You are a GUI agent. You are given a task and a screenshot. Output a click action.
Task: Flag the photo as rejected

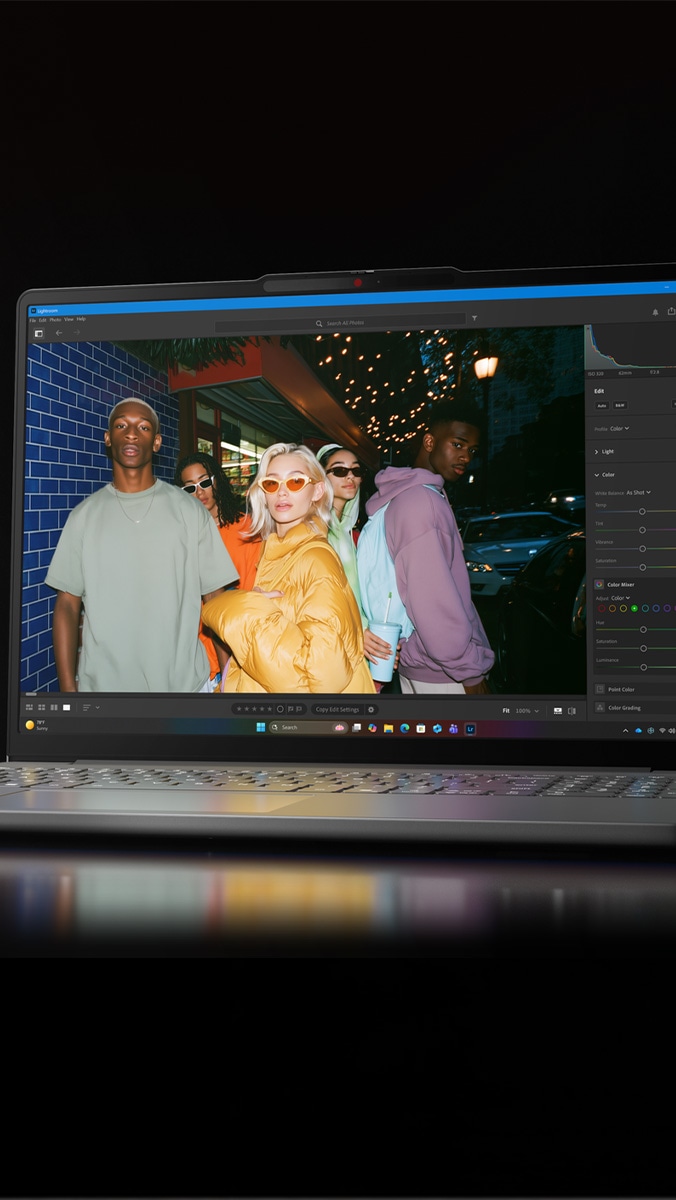pyautogui.click(x=299, y=709)
